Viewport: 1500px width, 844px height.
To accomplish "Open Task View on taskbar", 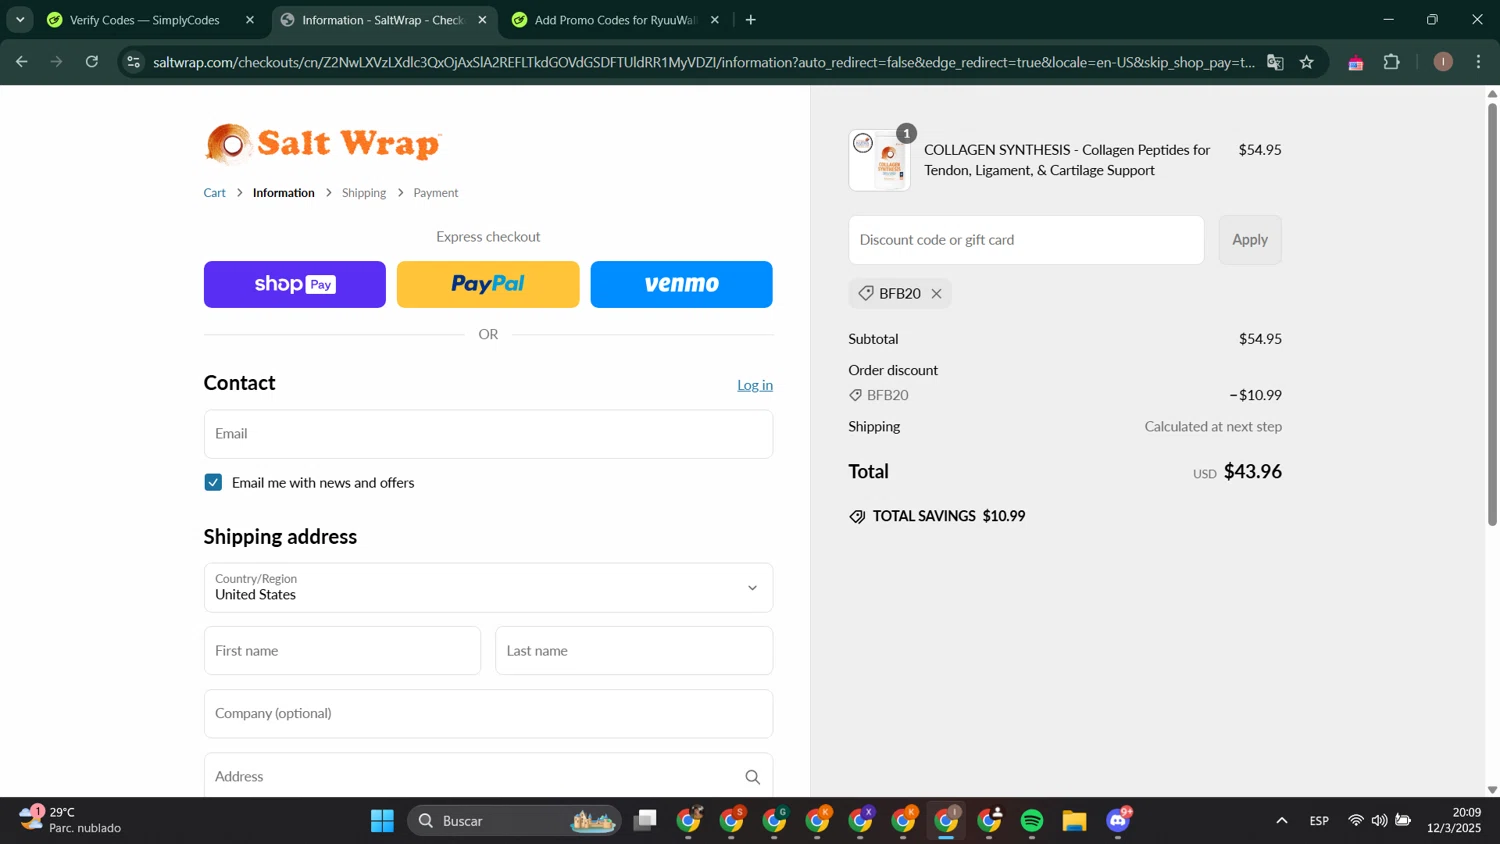I will pyautogui.click(x=646, y=821).
